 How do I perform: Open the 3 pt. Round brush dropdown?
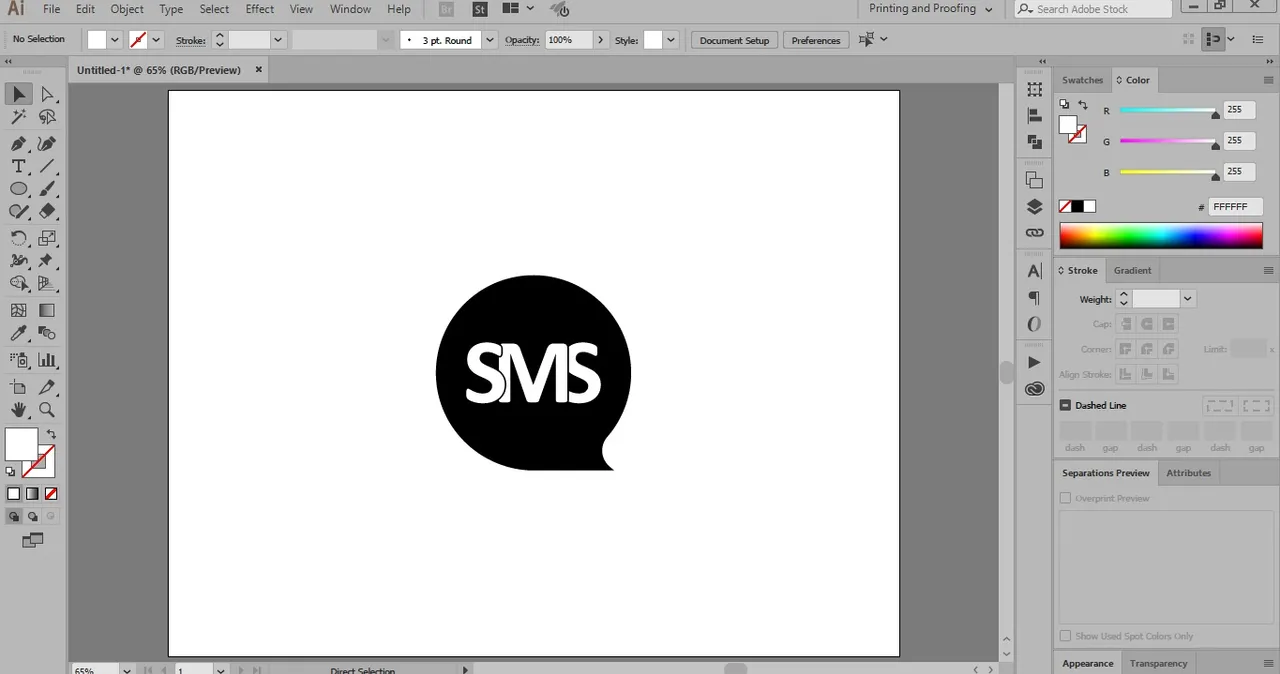489,40
